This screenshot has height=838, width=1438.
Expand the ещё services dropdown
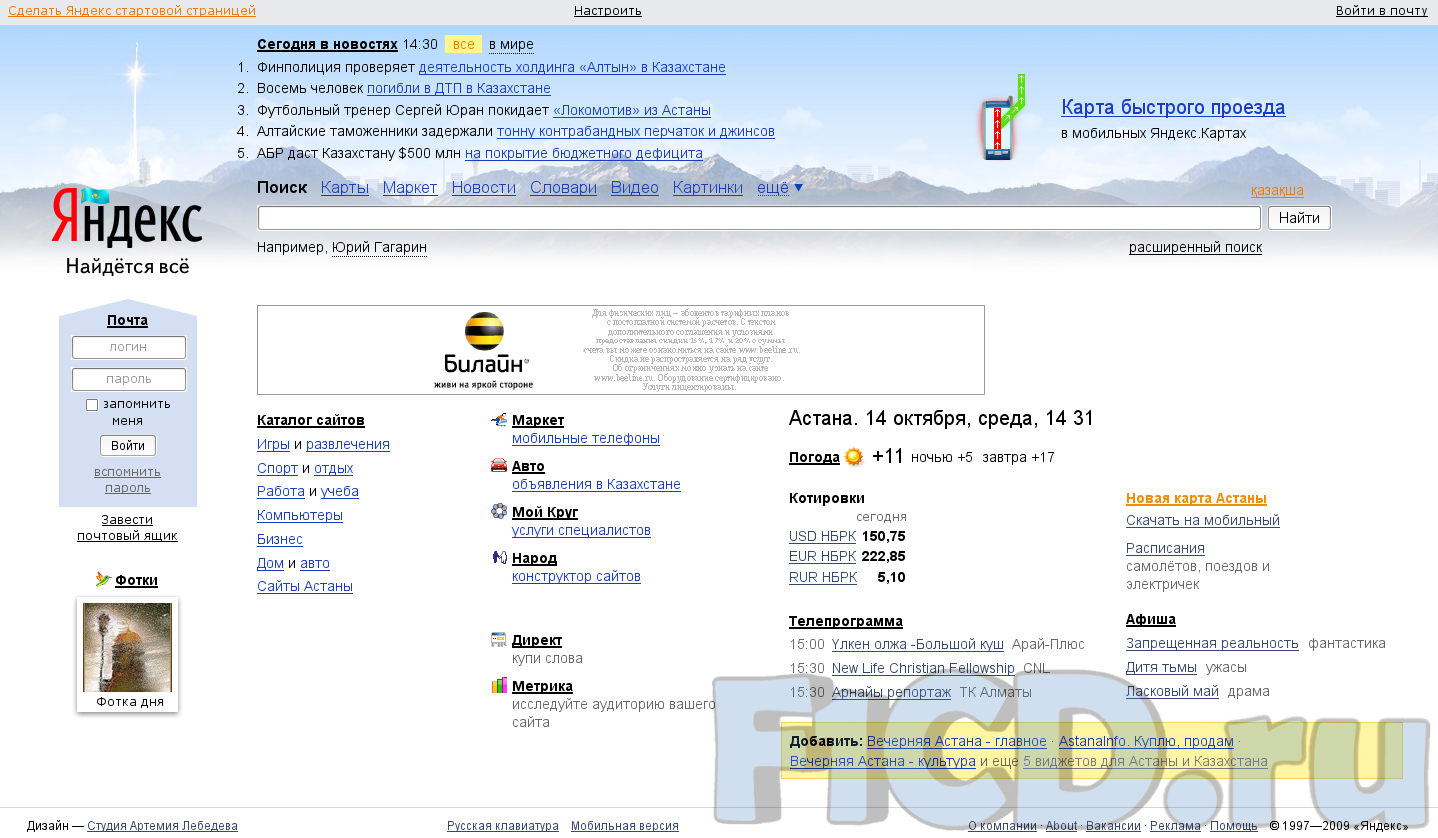(x=780, y=187)
